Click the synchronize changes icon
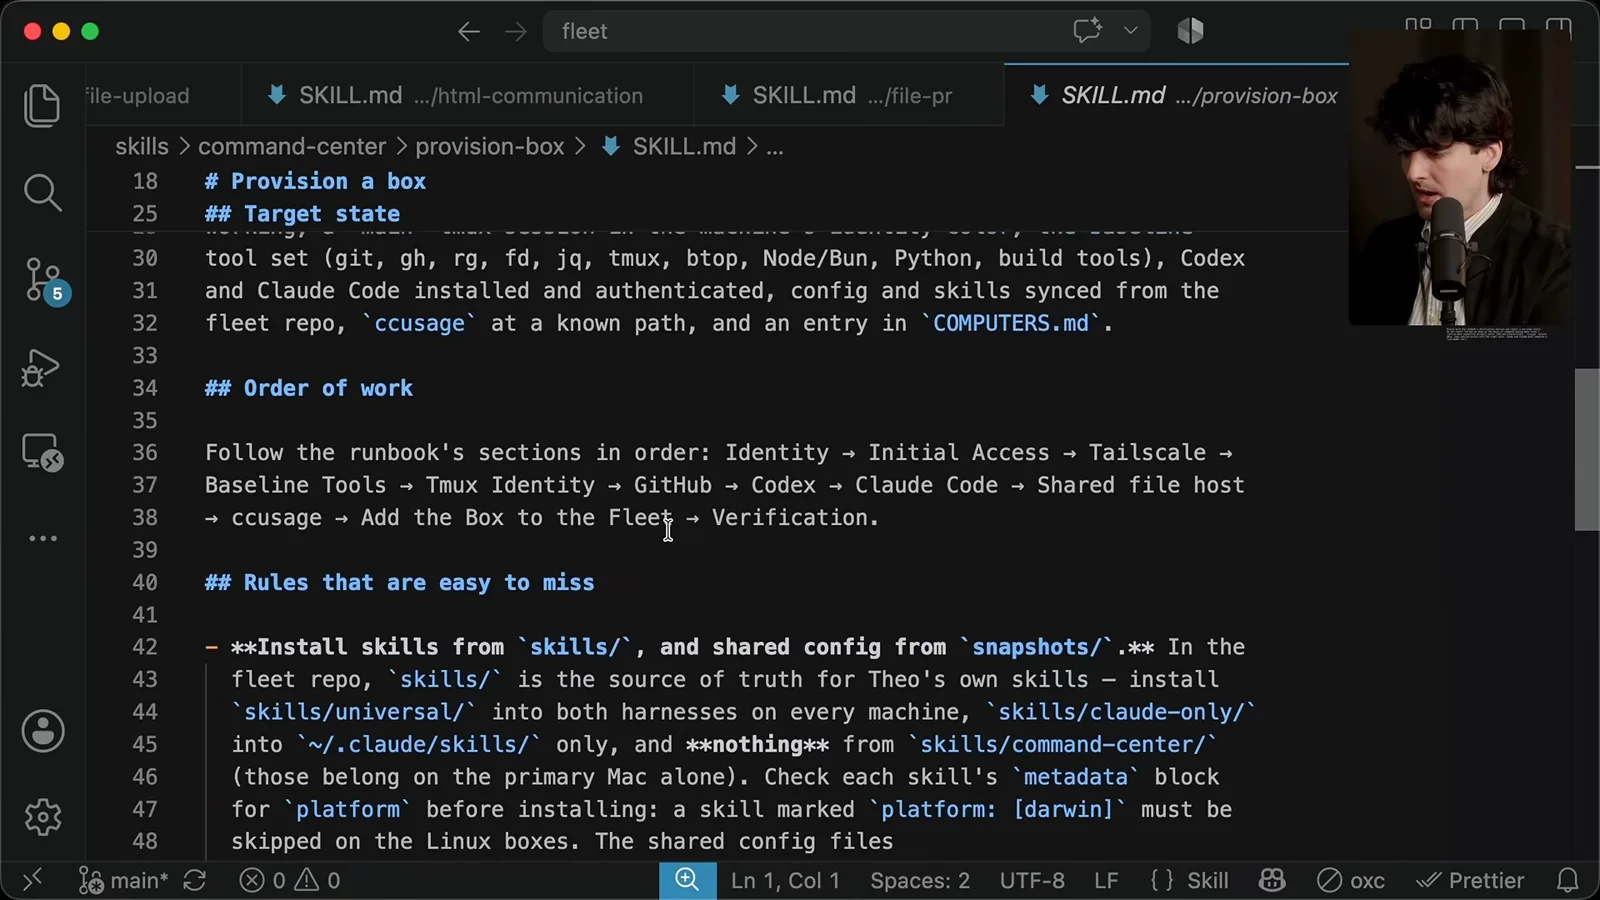This screenshot has height=900, width=1600. pyautogui.click(x=195, y=880)
